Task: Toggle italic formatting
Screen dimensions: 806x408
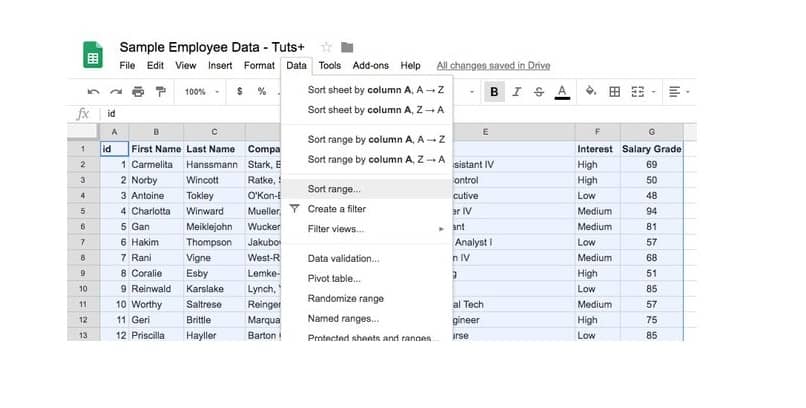Action: (x=517, y=92)
